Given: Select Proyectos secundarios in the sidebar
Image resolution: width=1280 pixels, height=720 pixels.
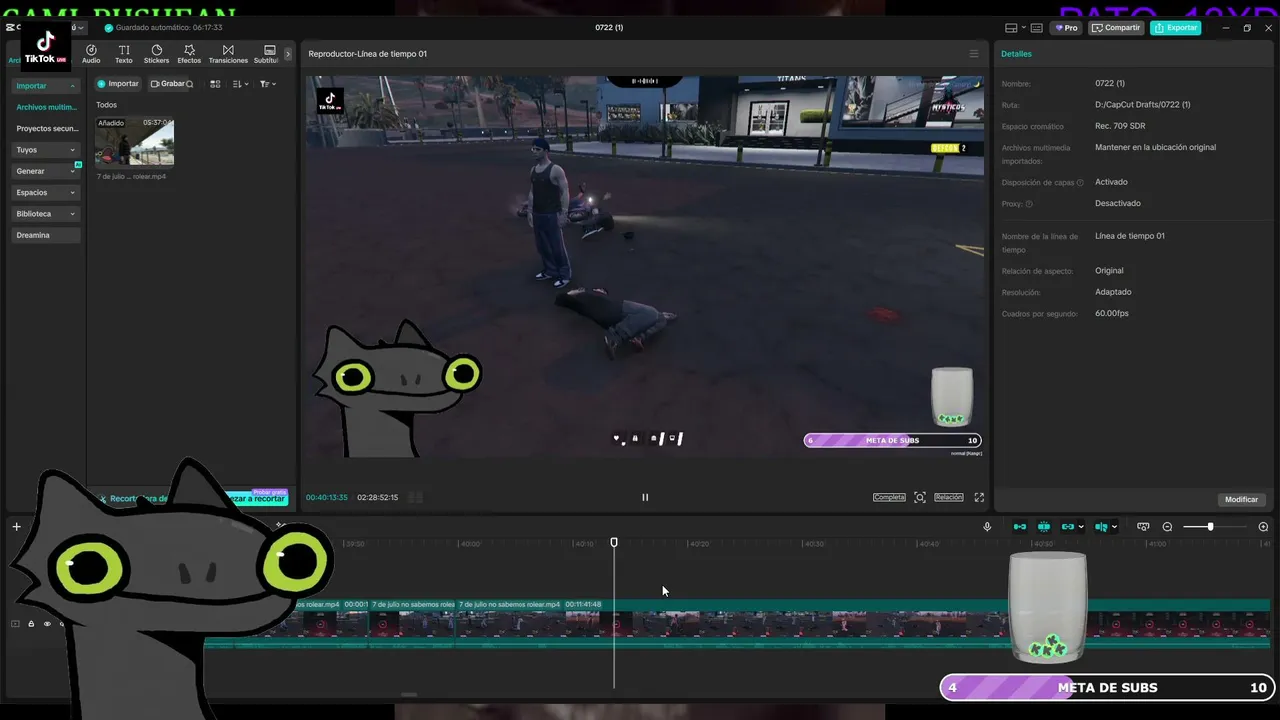Looking at the screenshot, I should 46,129.
